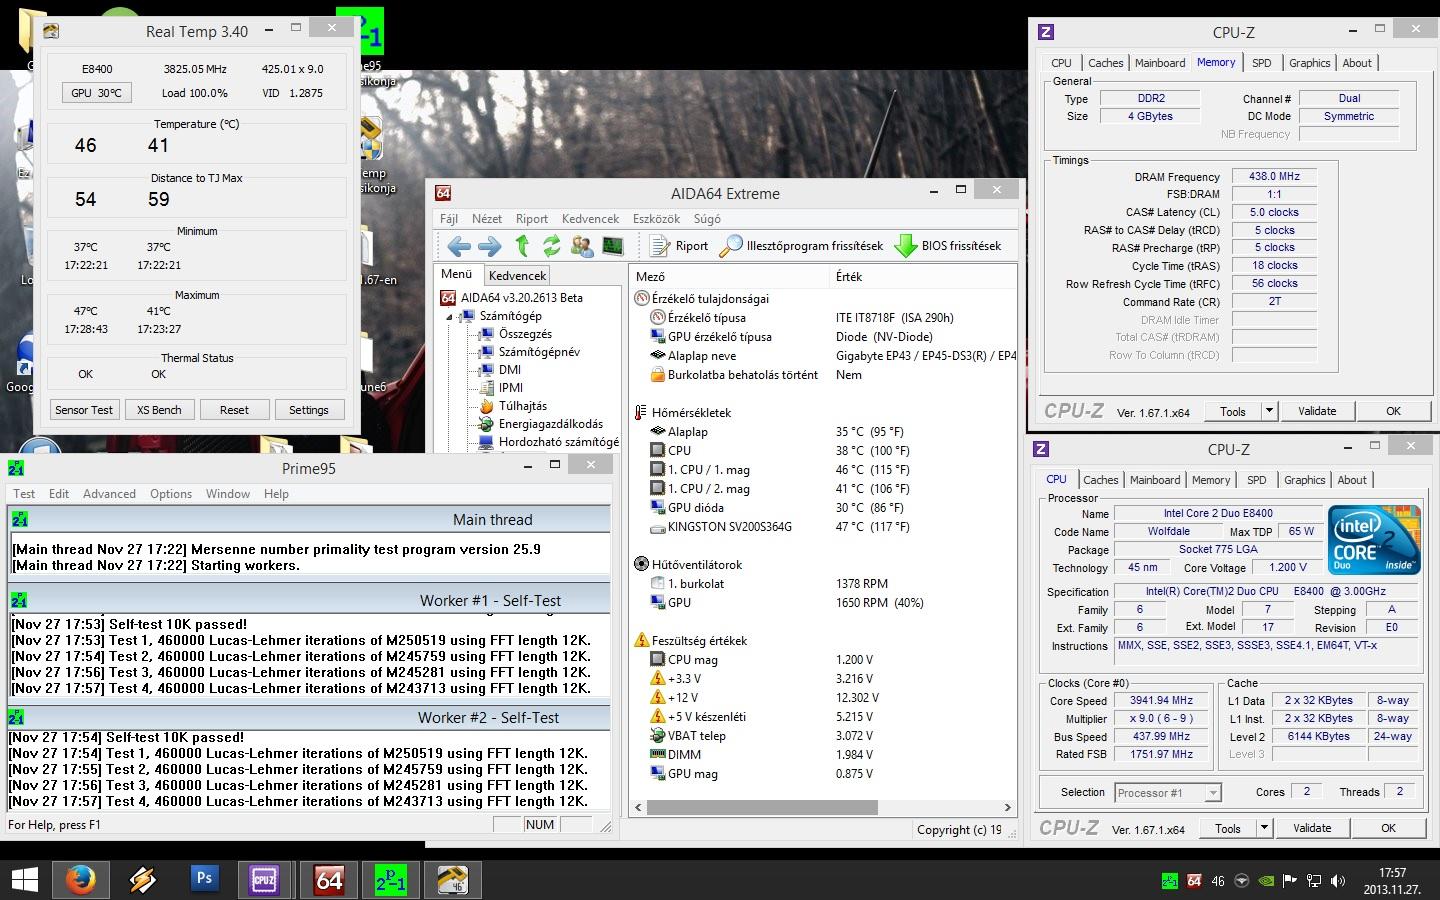Image resolution: width=1440 pixels, height=900 pixels.
Task: Click AIDA64 horizontal scrollbar right arrow
Action: [1008, 807]
